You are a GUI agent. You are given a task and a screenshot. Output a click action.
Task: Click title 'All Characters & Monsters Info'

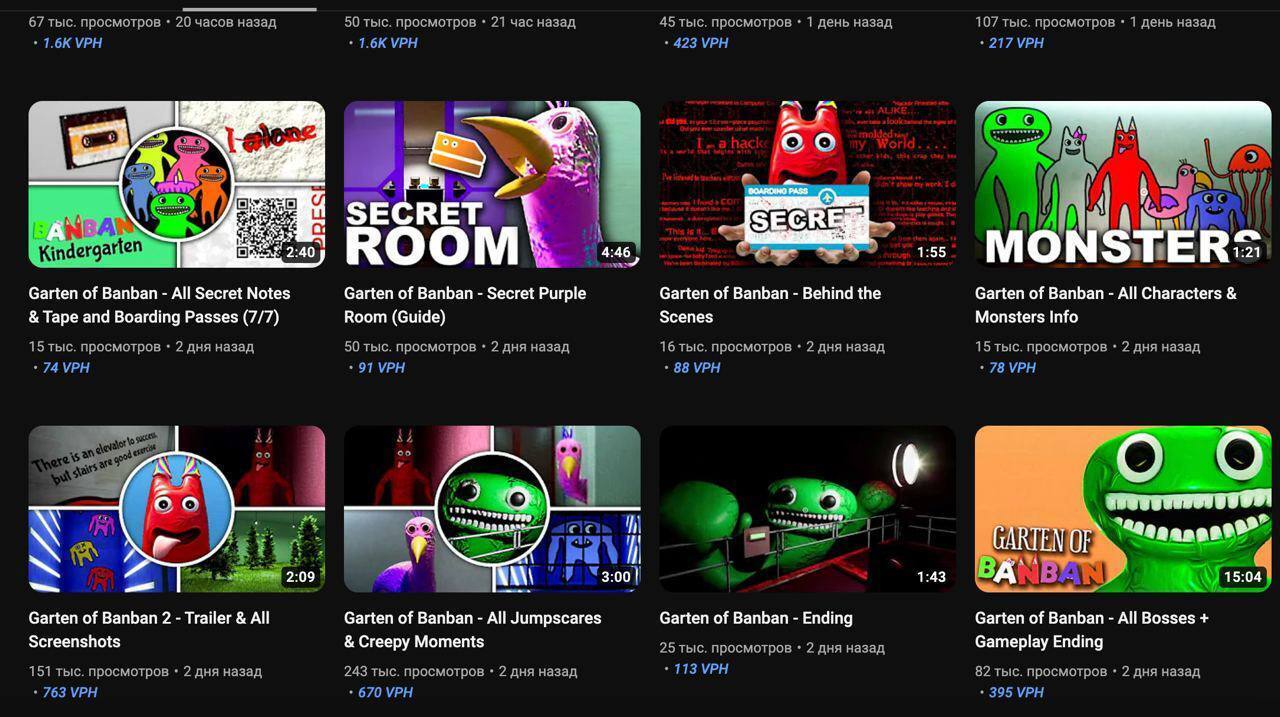pyautogui.click(x=1105, y=305)
